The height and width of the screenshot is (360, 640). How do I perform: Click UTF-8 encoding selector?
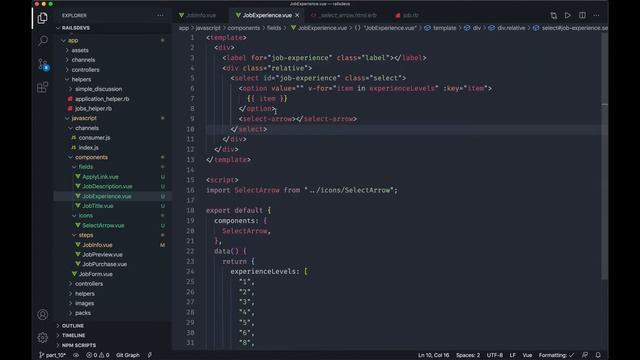[495, 355]
